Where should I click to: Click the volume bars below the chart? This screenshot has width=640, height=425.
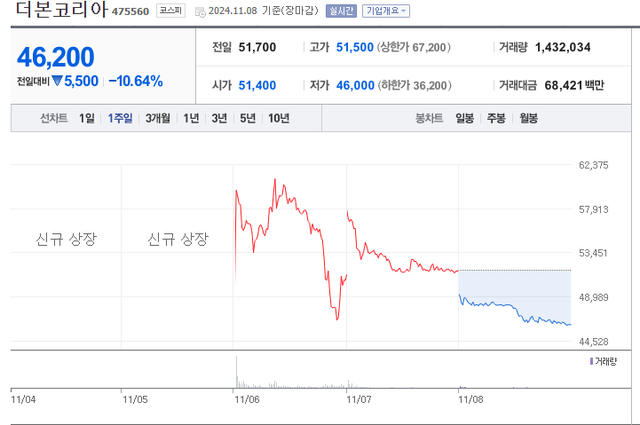240,378
